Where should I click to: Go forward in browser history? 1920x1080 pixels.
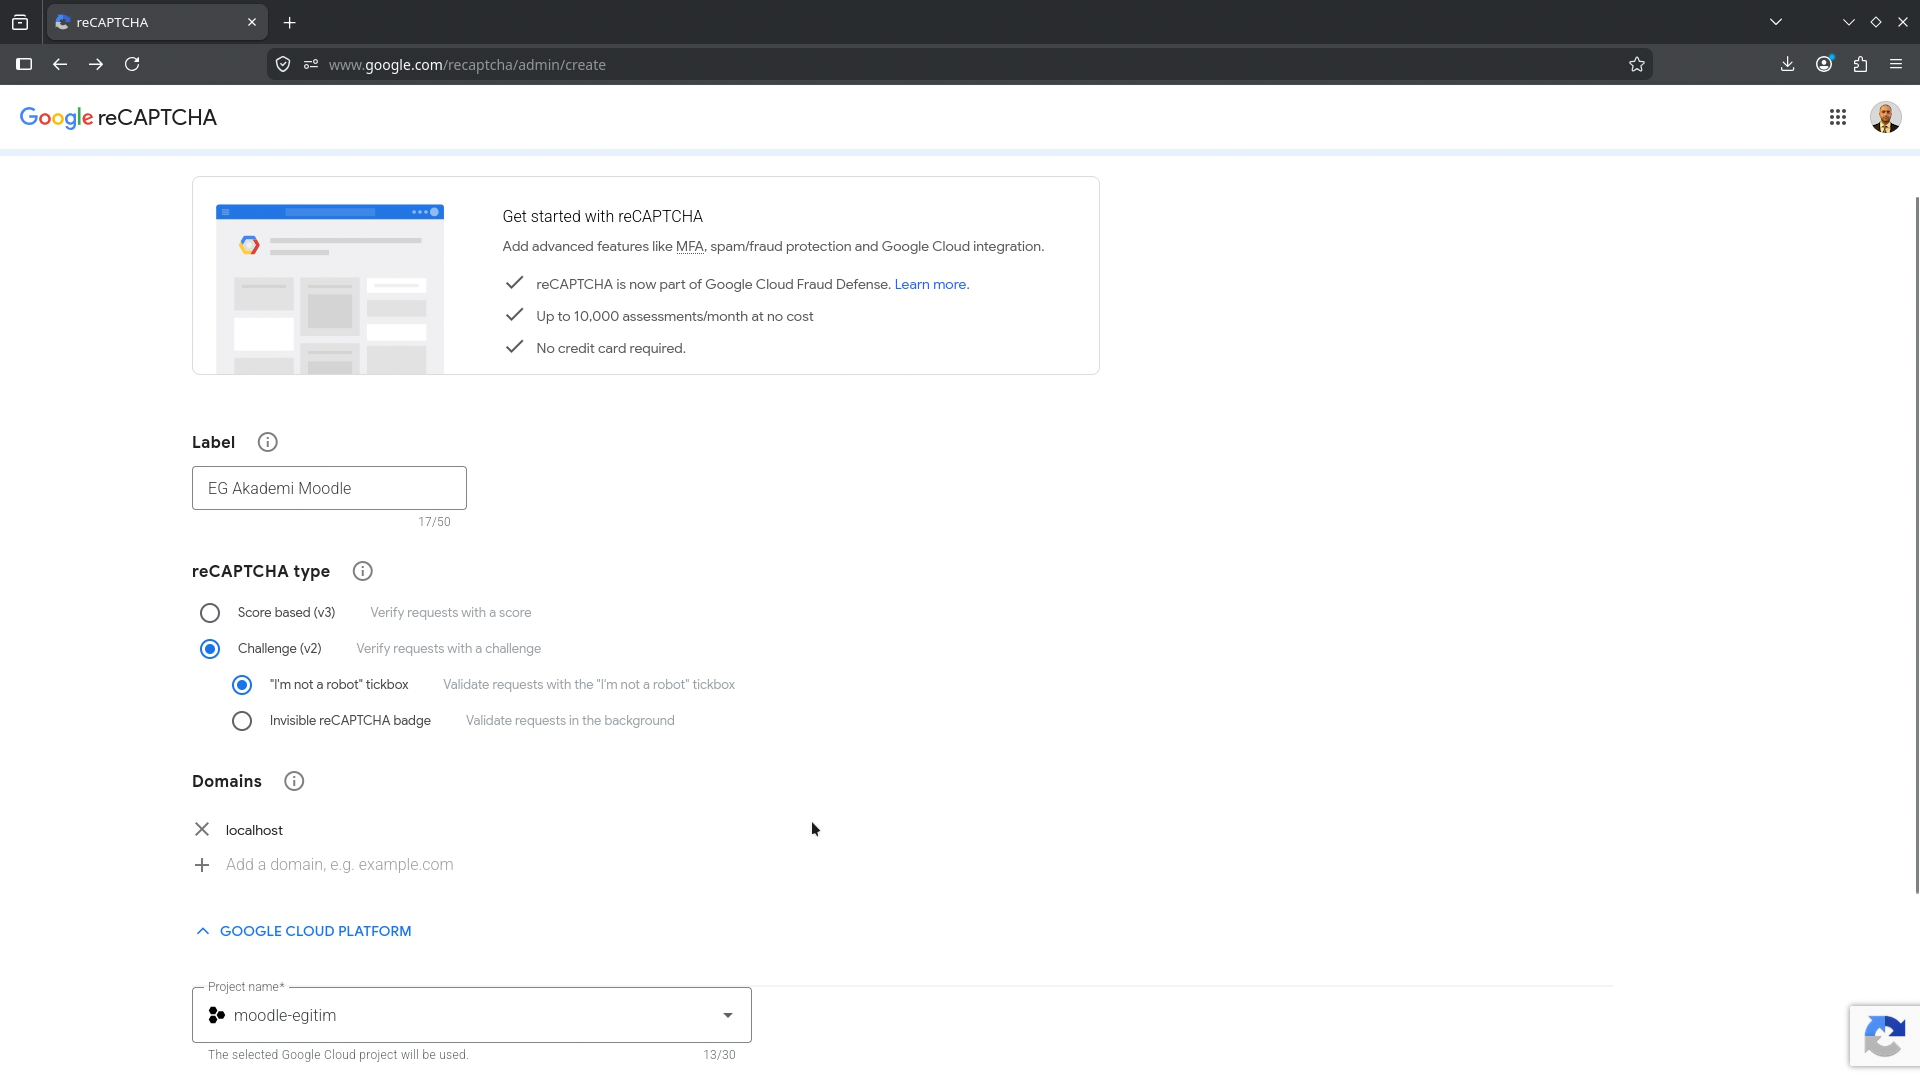coord(96,65)
